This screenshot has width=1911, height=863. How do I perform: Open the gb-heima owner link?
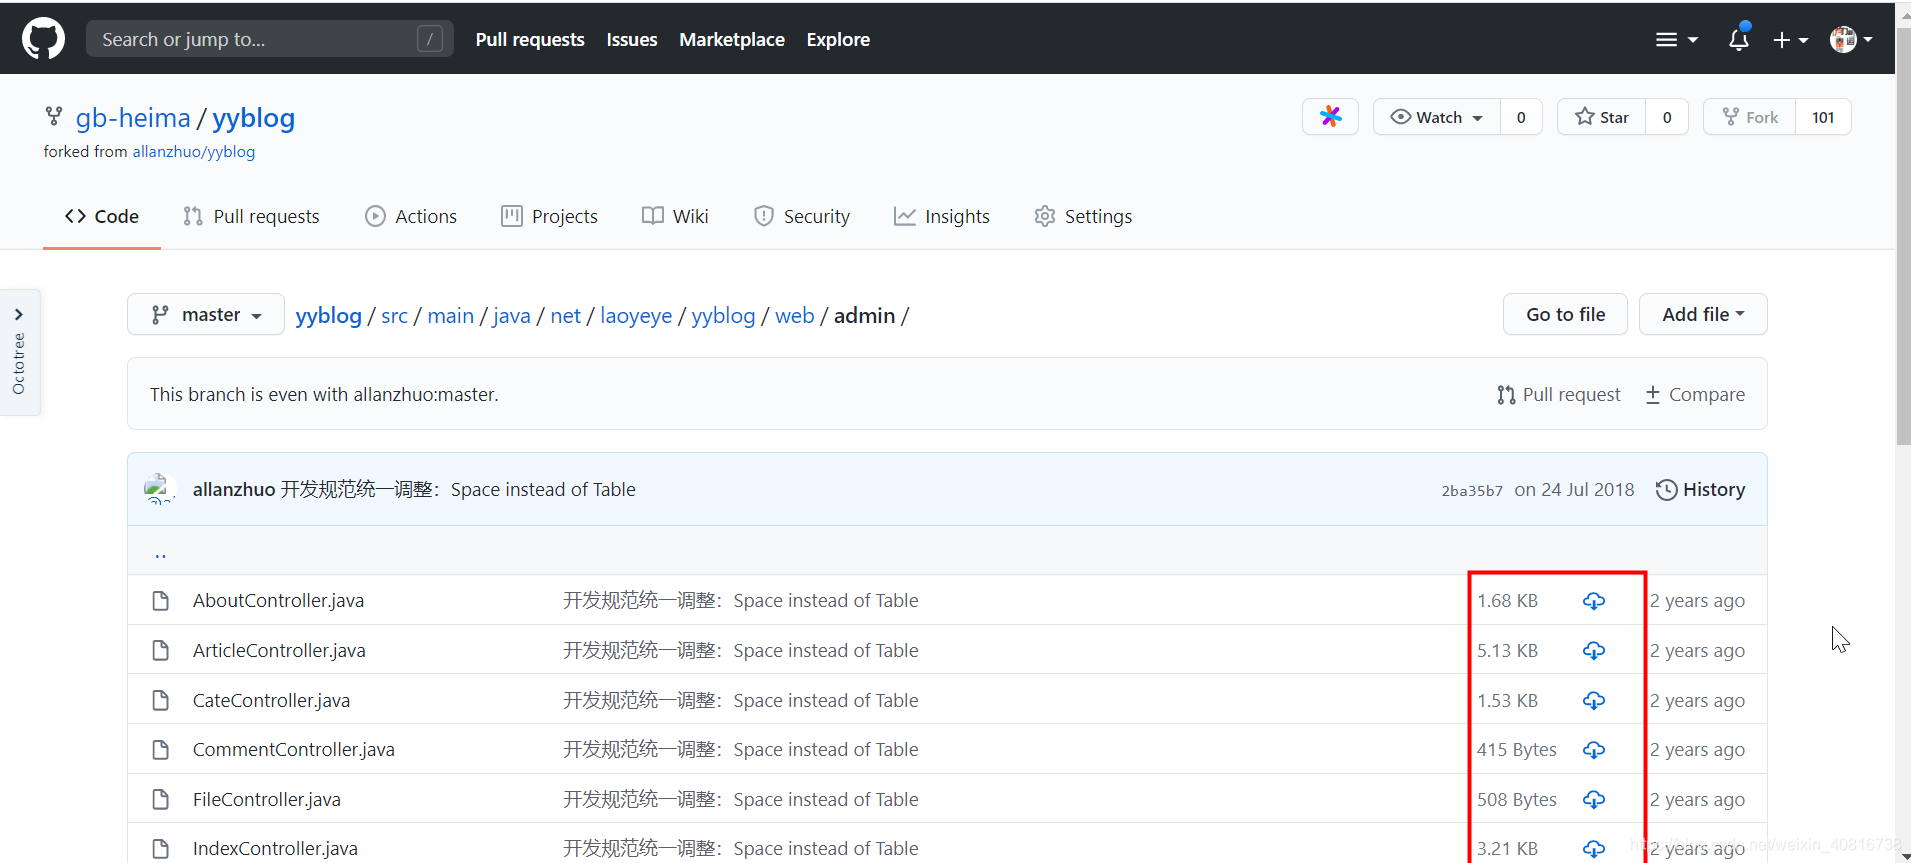(133, 118)
